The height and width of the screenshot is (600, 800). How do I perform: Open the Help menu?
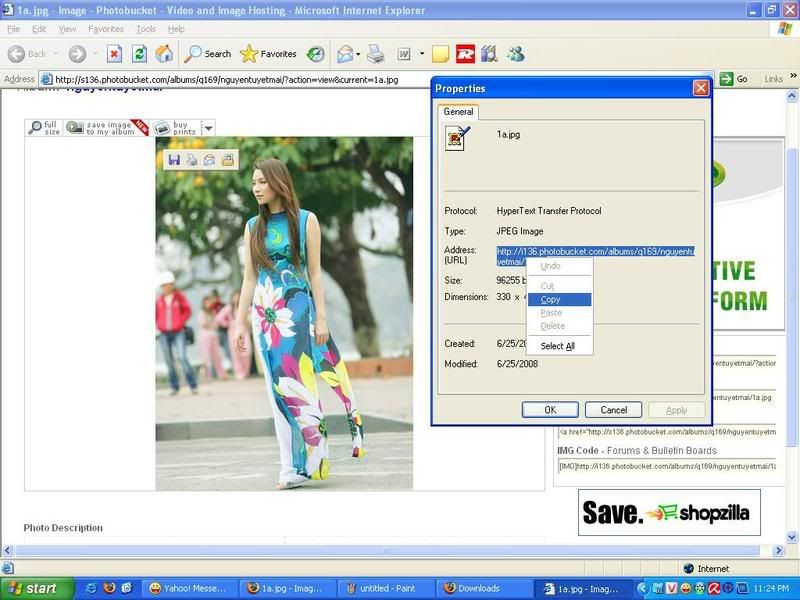(x=176, y=29)
